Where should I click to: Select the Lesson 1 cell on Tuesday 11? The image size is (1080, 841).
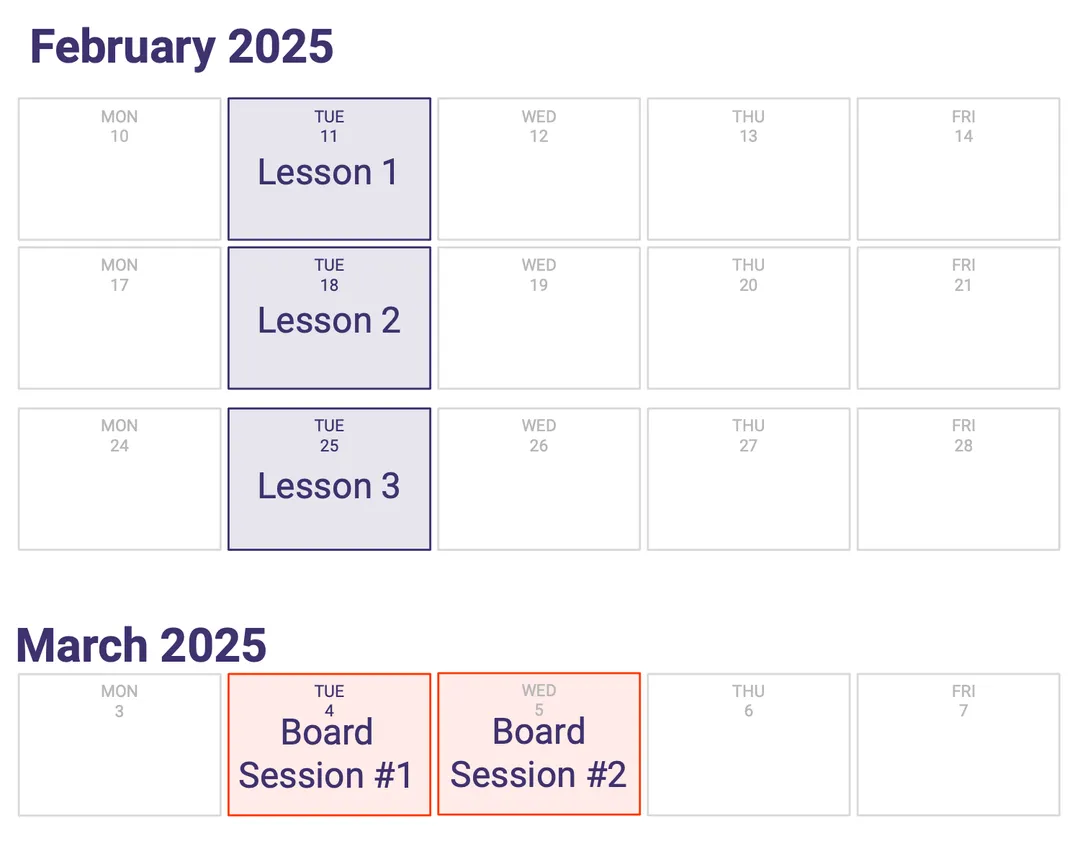coord(329,169)
